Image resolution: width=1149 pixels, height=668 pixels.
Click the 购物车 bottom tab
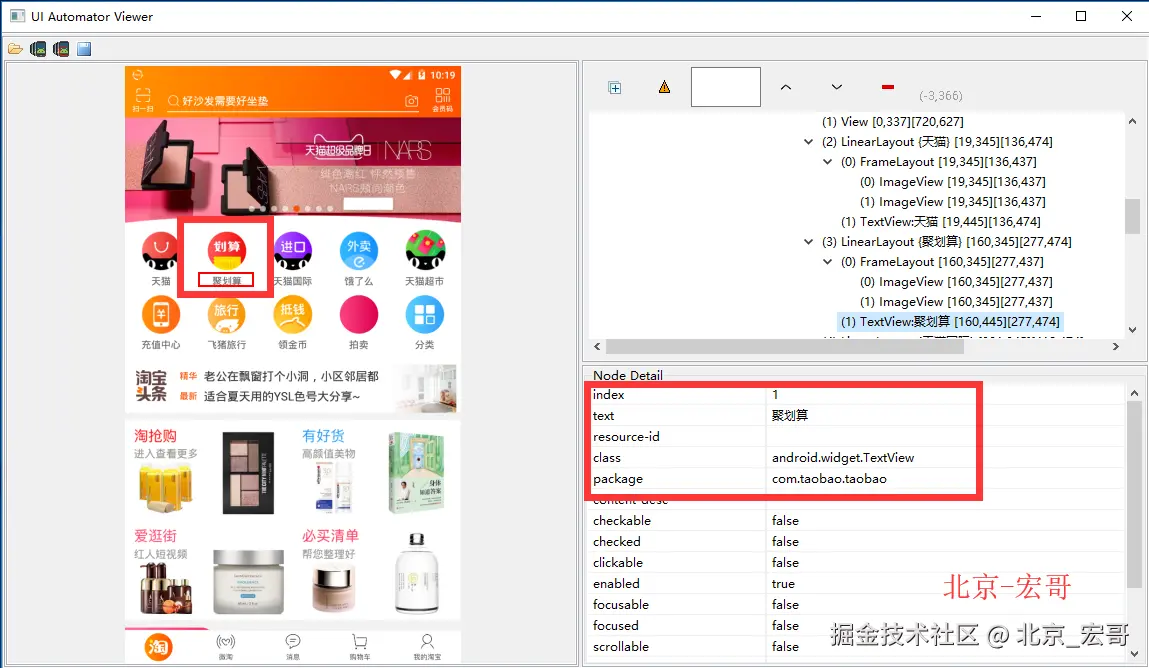[359, 647]
